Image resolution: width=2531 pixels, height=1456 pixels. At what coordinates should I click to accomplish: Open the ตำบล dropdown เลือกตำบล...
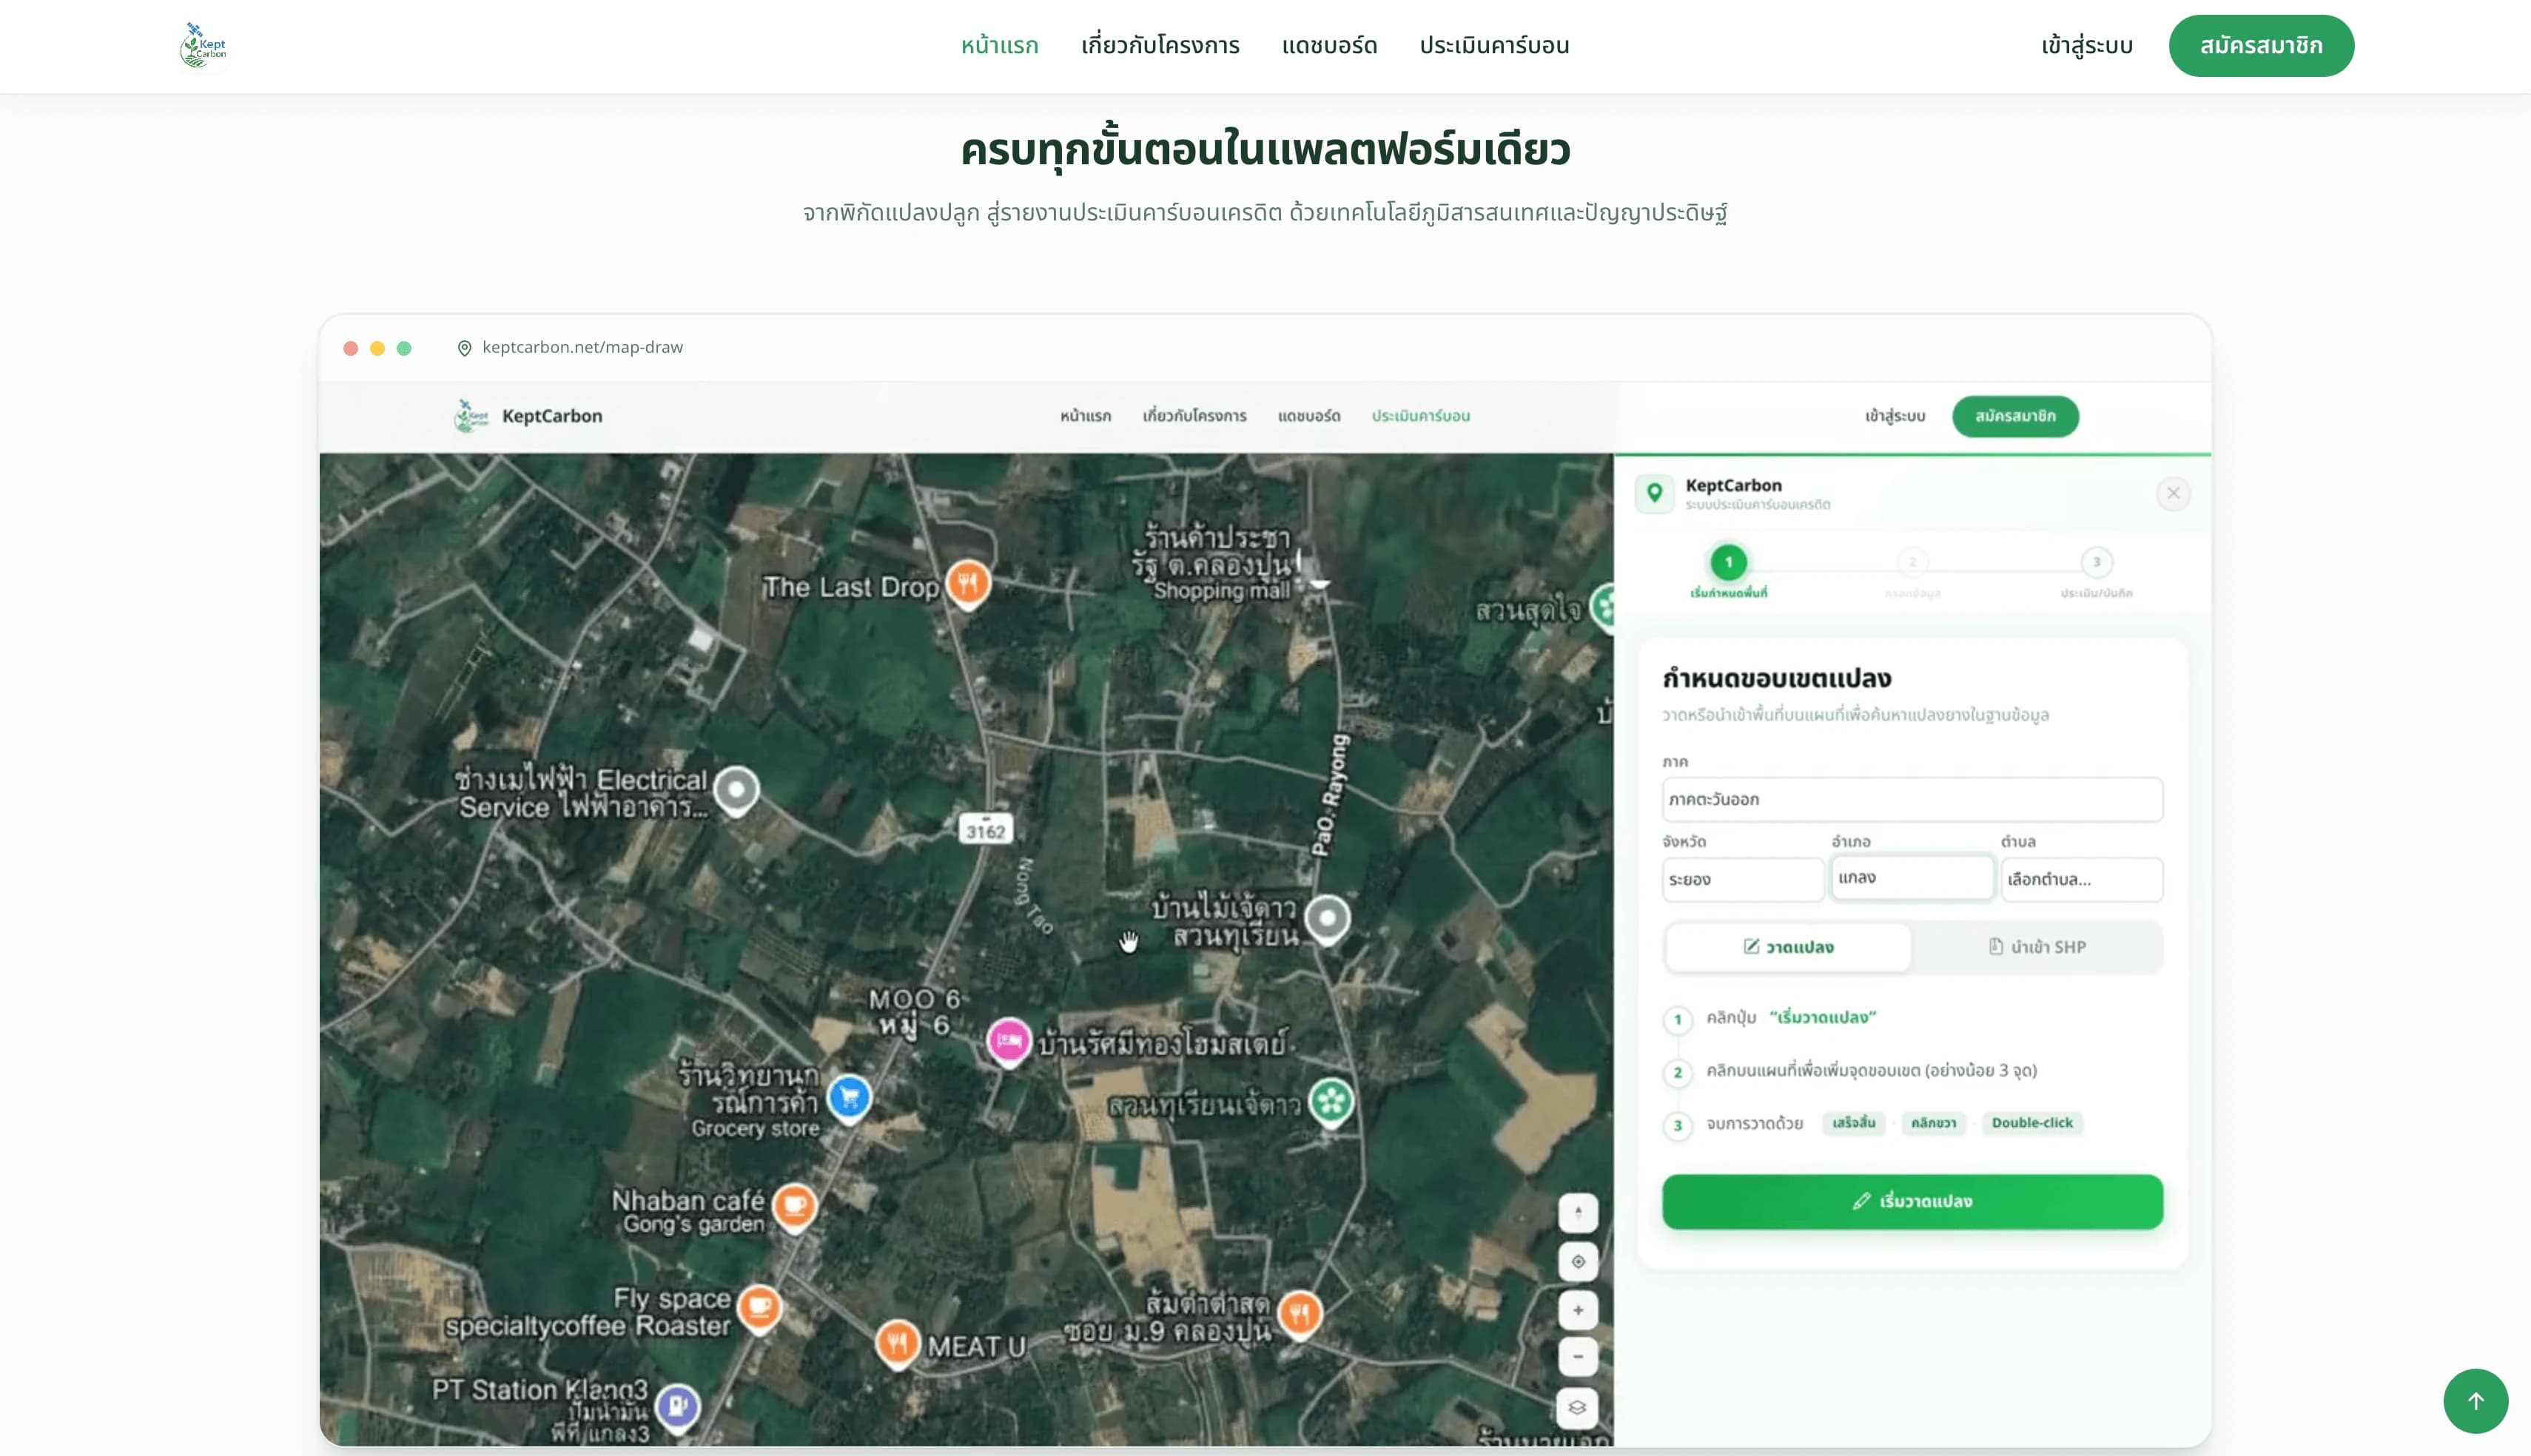2082,879
